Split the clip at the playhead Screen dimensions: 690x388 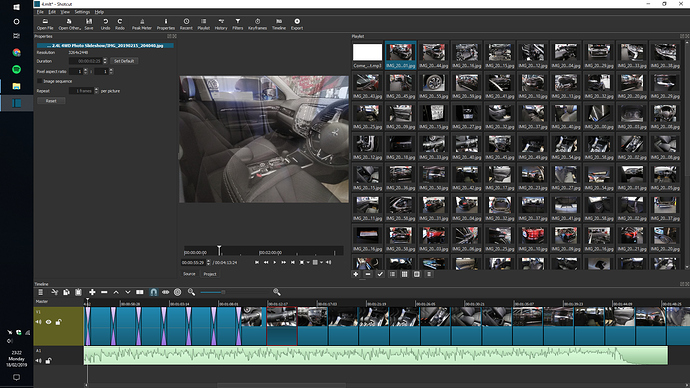[139, 292]
